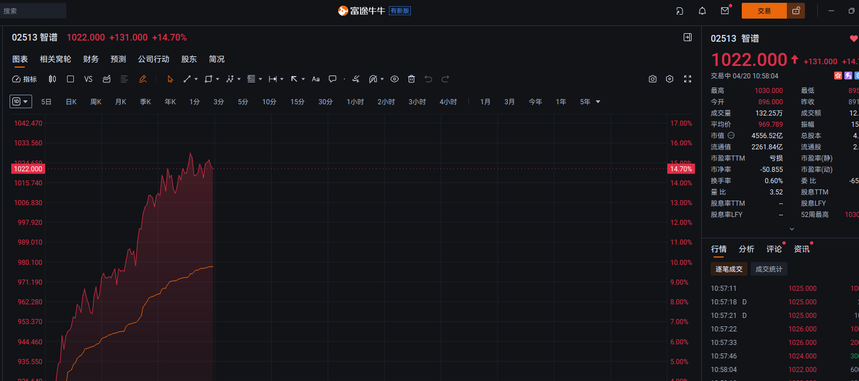Enter fullscreen chart mode

pos(688,79)
